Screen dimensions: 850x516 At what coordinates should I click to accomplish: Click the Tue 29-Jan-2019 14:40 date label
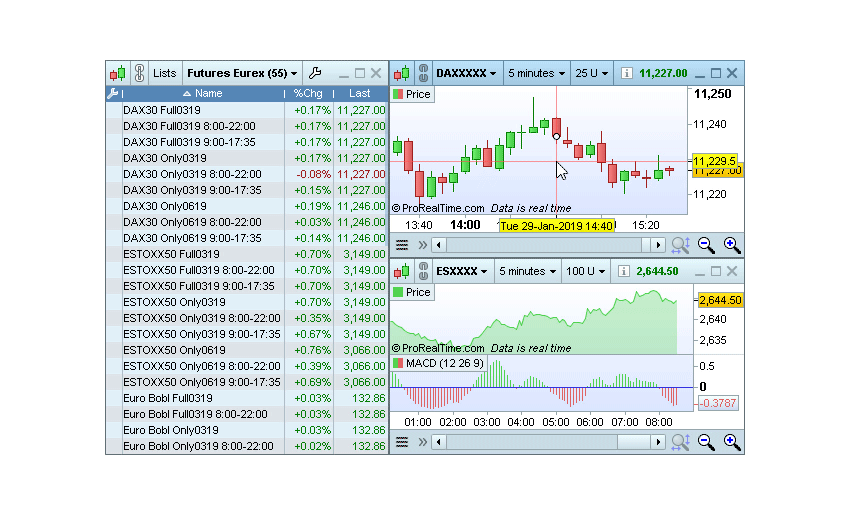557,226
